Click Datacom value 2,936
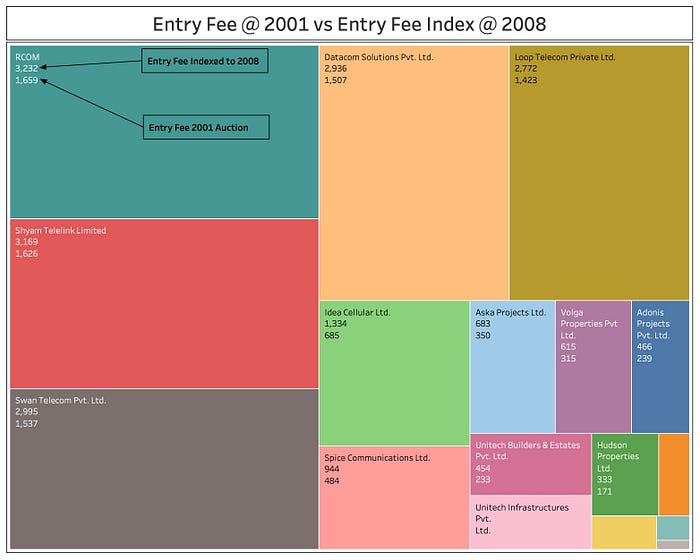This screenshot has height=560, width=700. coord(336,68)
